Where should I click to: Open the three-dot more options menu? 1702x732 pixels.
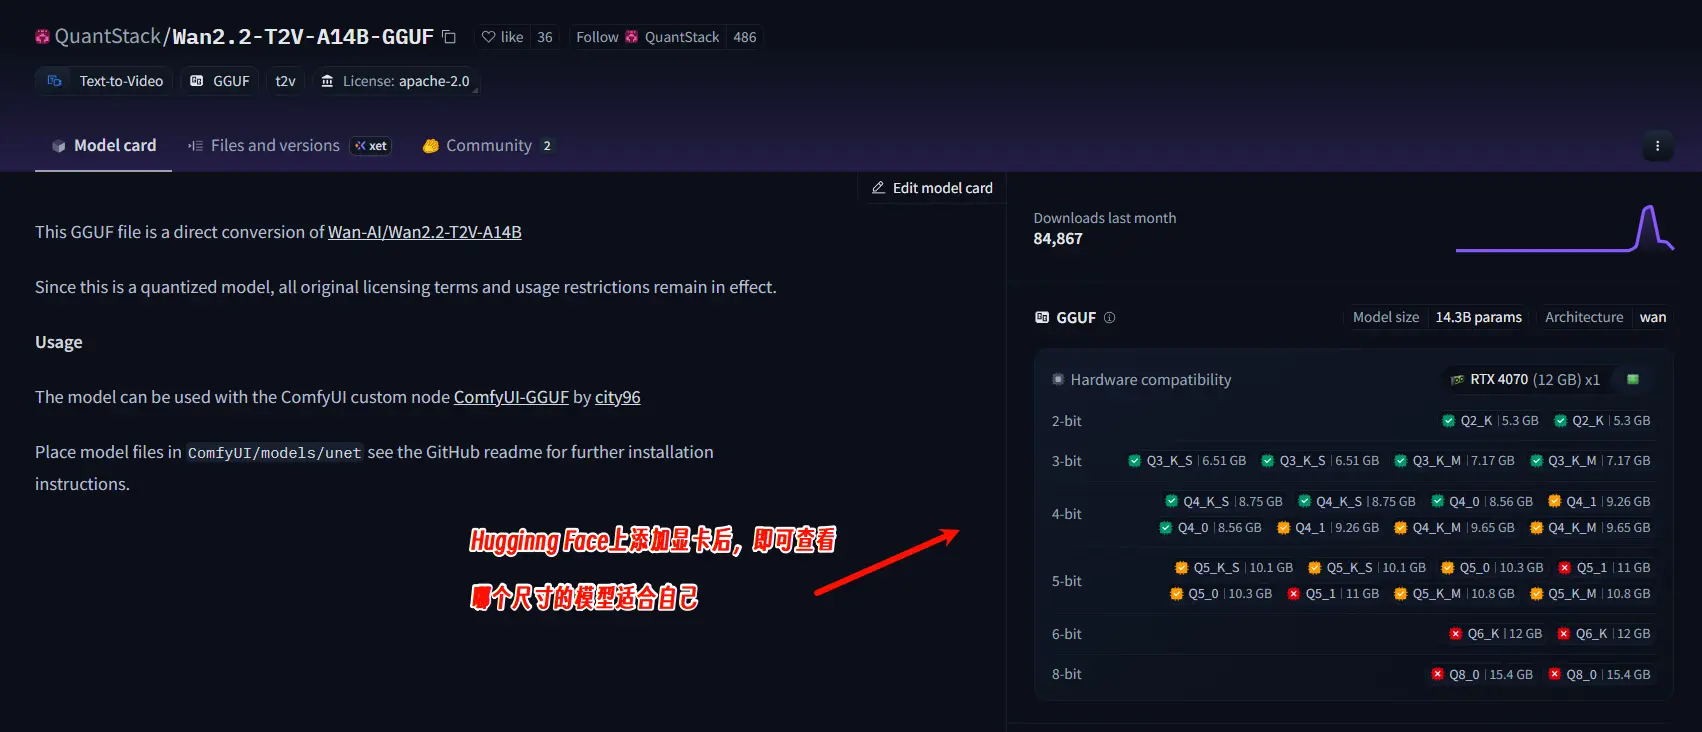coord(1657,146)
